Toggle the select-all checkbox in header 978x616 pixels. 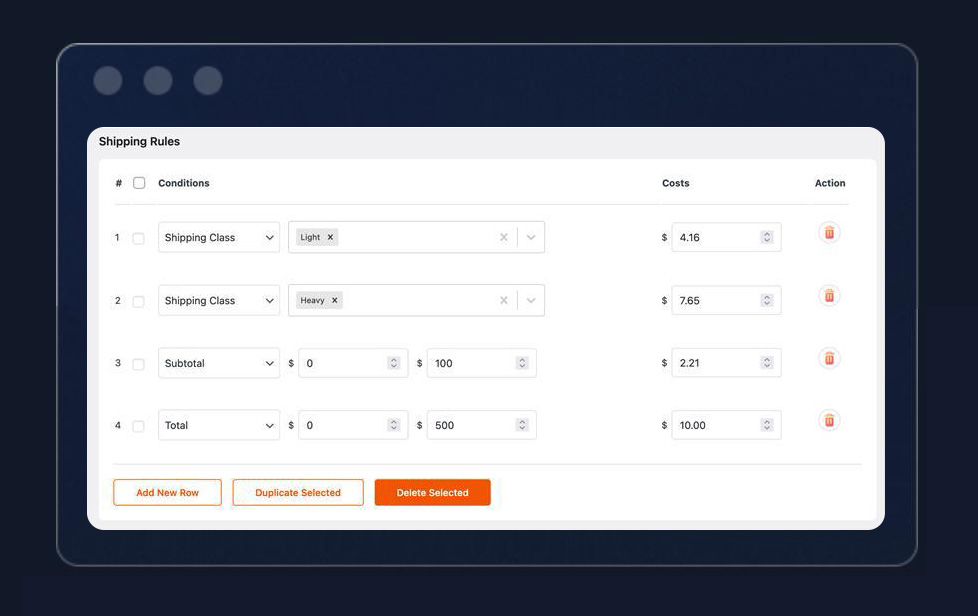pos(139,183)
